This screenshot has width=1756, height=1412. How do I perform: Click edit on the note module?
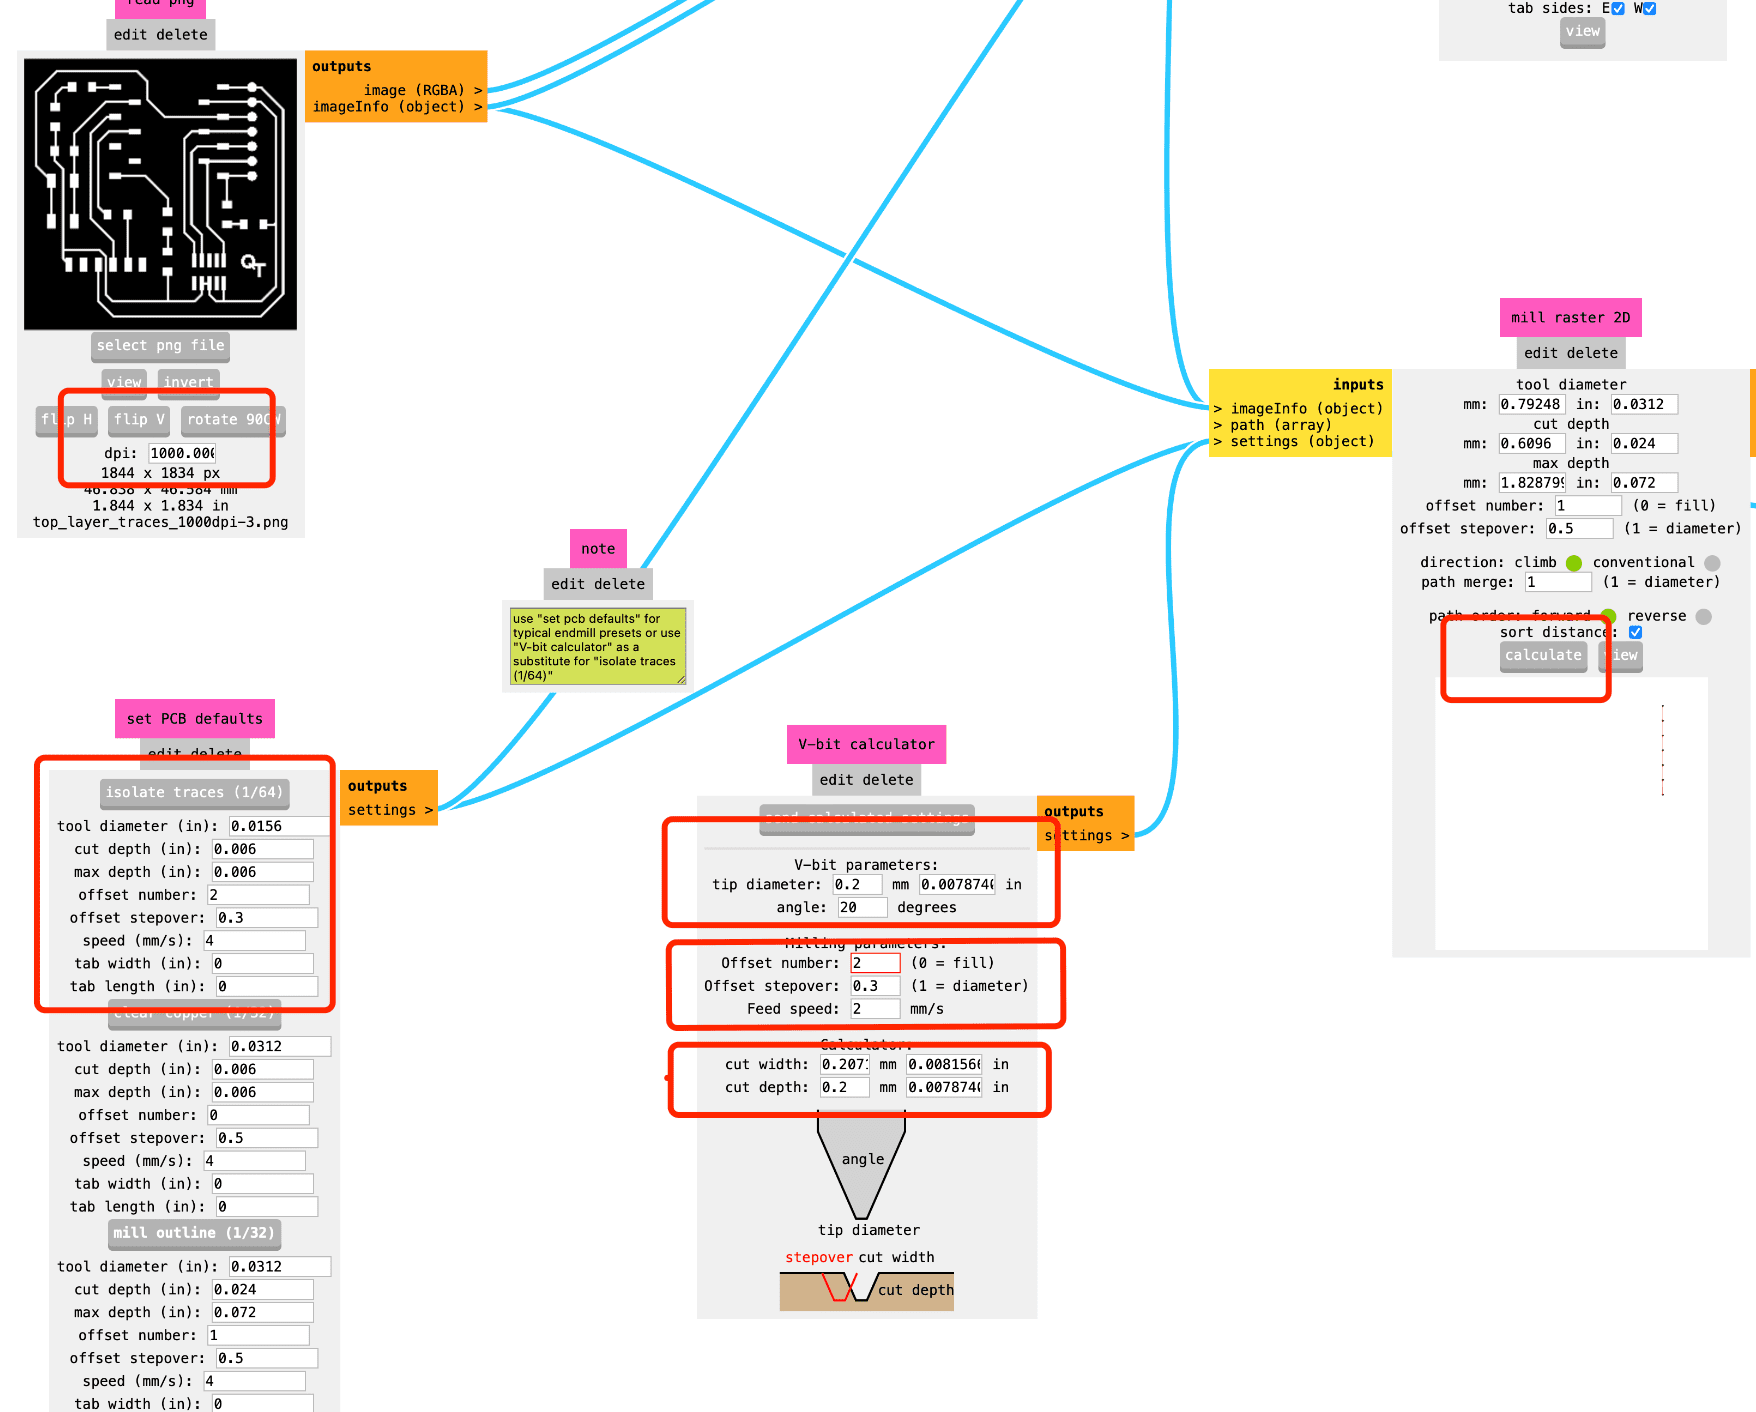pos(568,584)
